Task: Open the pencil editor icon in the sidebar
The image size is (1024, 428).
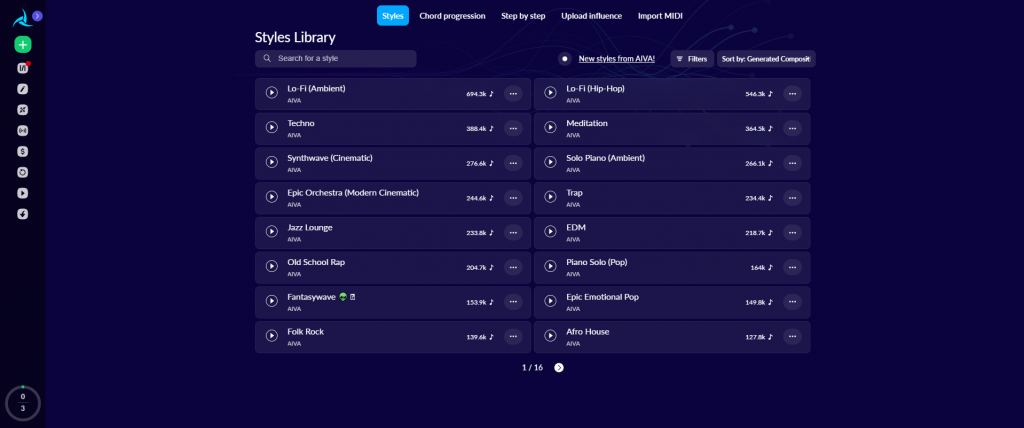Action: tap(23, 89)
